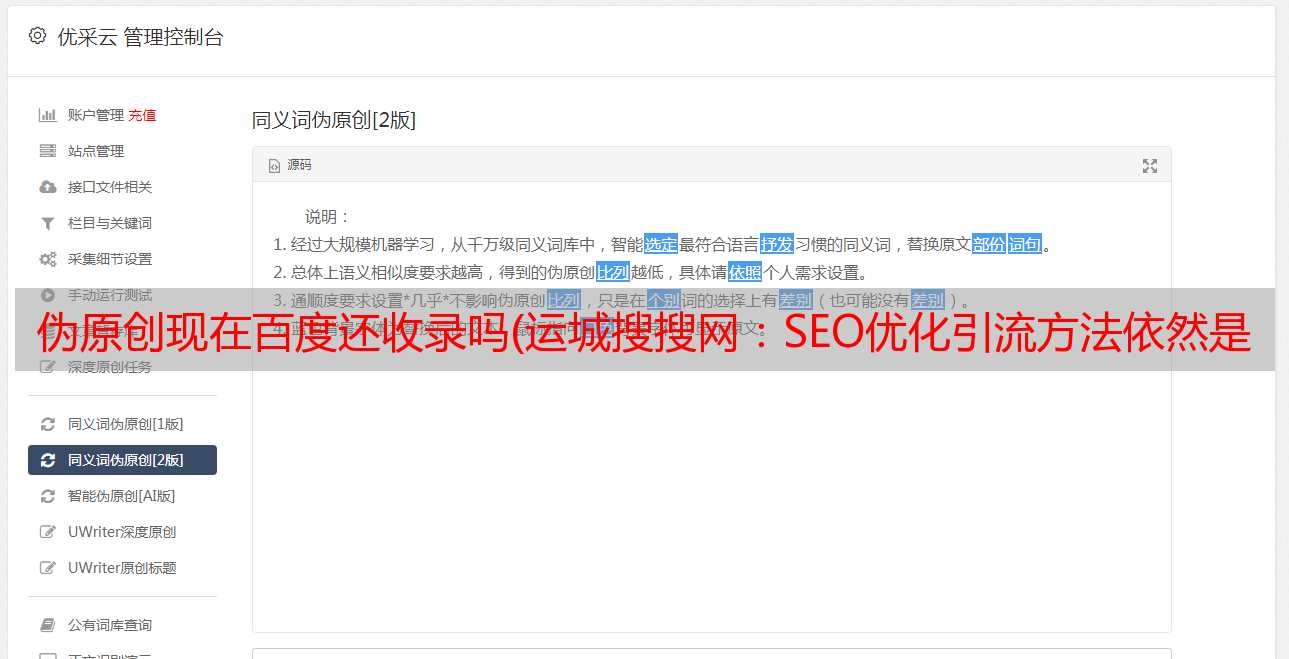Select the filter icon next to 栏目与关键词

[47, 223]
